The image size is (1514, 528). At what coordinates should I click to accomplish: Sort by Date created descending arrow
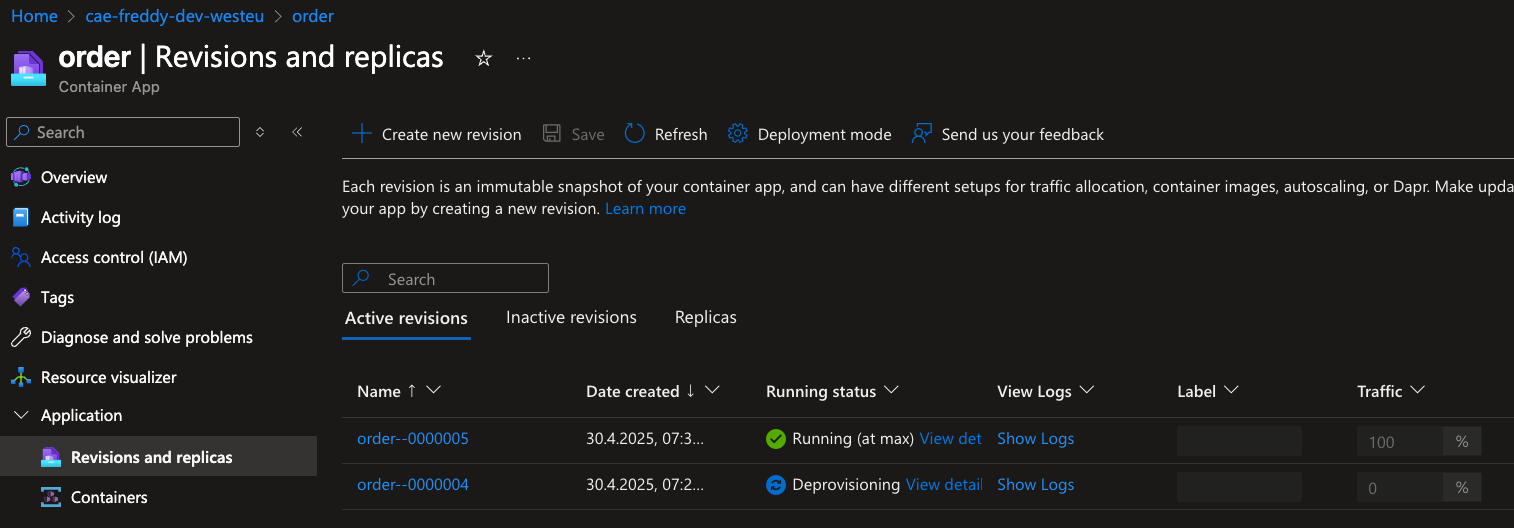click(x=690, y=391)
